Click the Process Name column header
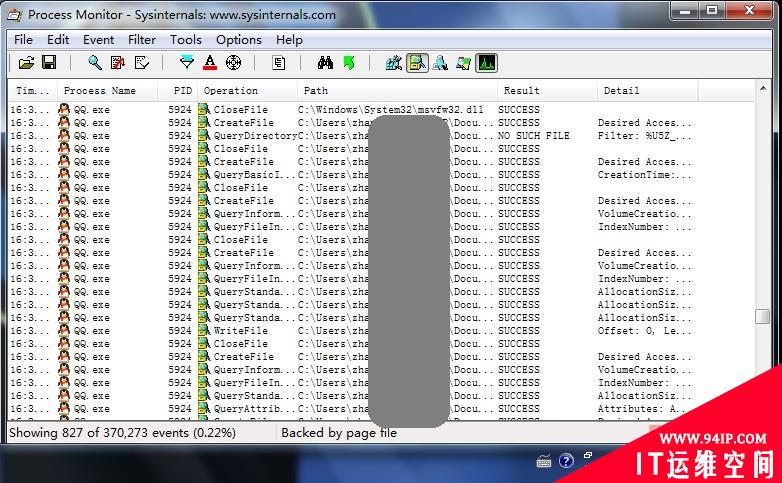The width and height of the screenshot is (782, 483). pyautogui.click(x=108, y=91)
